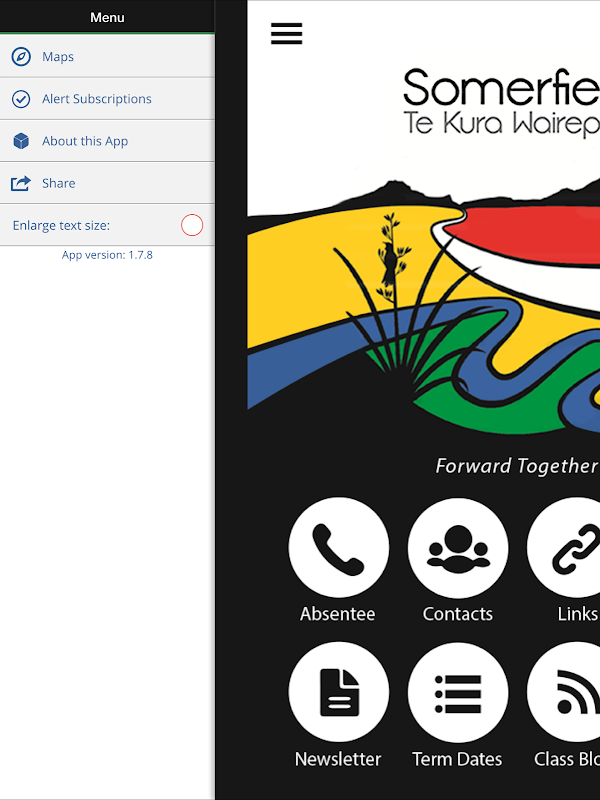Screen dimensions: 600x800
Task: Click the Share arrow icon
Action: [21, 183]
